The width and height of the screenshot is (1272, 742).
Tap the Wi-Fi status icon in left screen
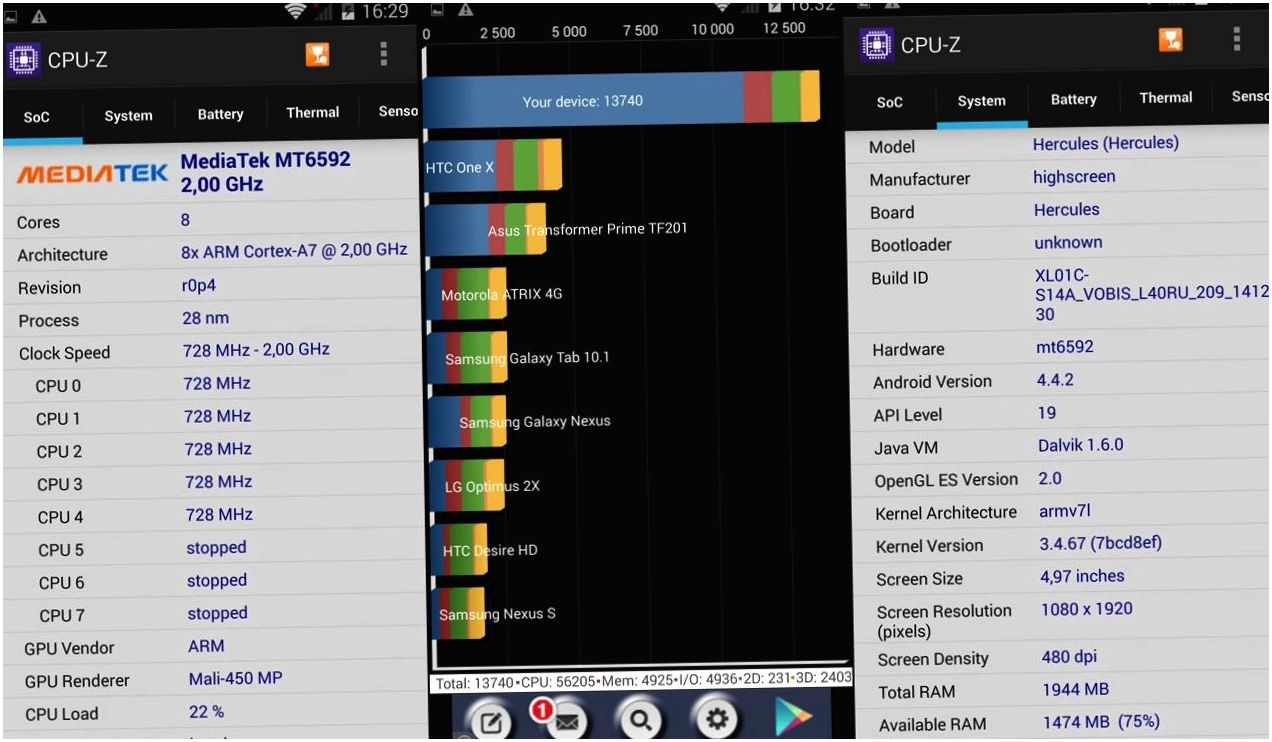(x=295, y=12)
